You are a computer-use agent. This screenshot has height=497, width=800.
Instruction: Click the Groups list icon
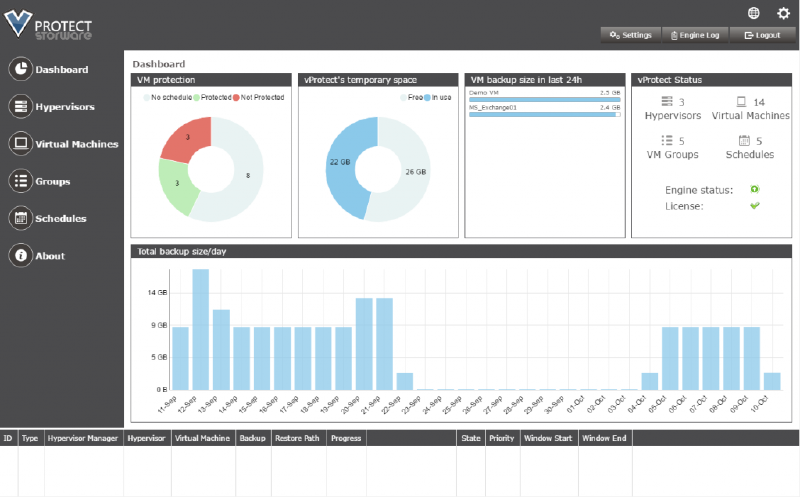pyautogui.click(x=20, y=181)
